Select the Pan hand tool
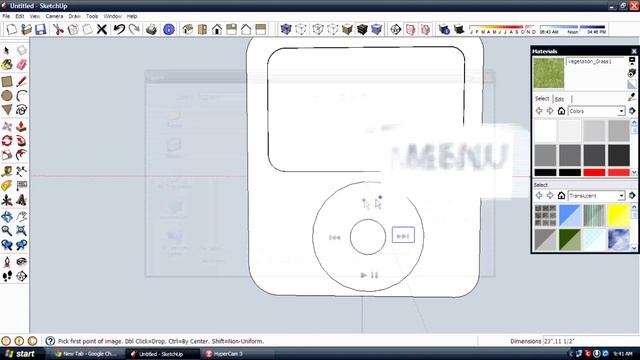Screen dimensions: 640x360 pyautogui.click(x=22, y=216)
